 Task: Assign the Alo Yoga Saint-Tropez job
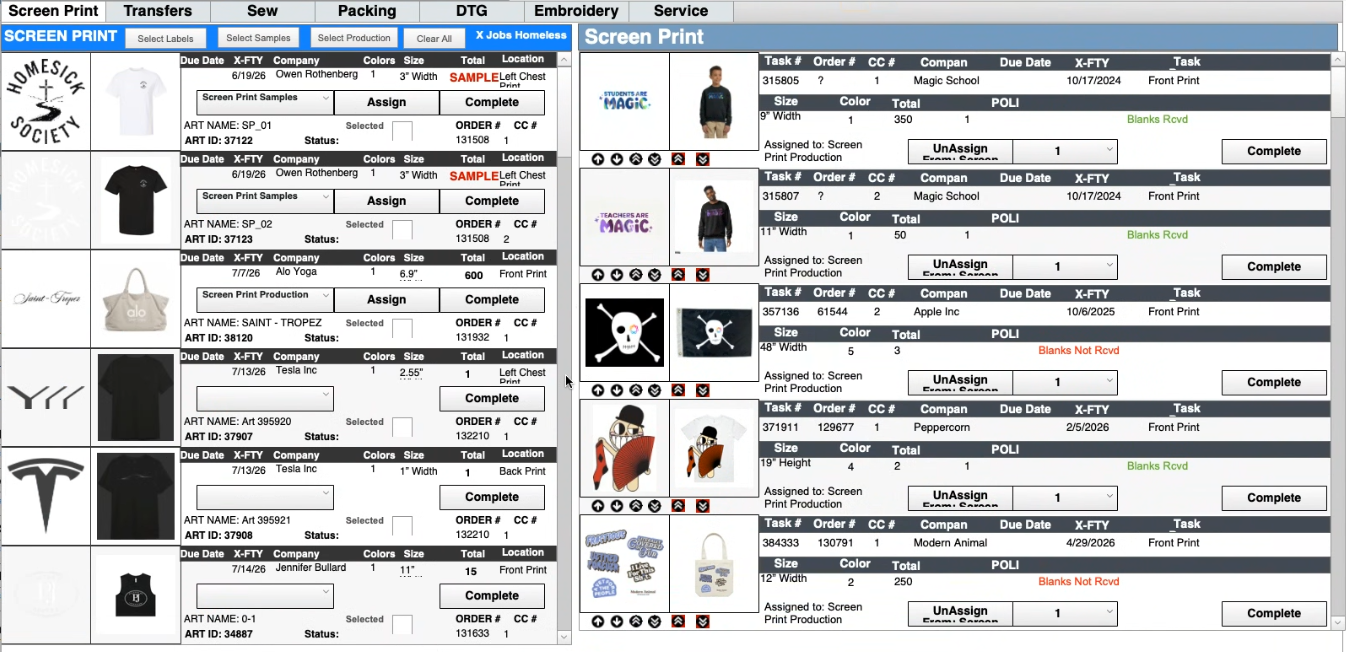386,299
